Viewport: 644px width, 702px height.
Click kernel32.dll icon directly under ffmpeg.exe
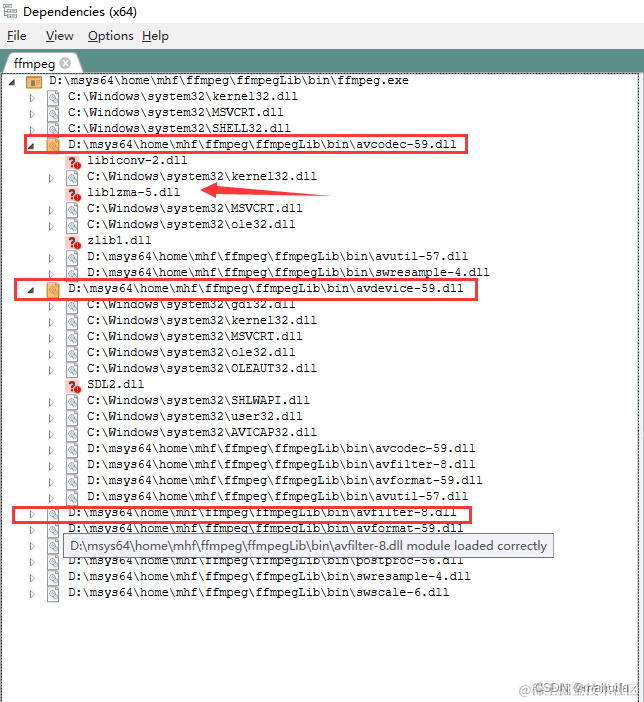[53, 98]
